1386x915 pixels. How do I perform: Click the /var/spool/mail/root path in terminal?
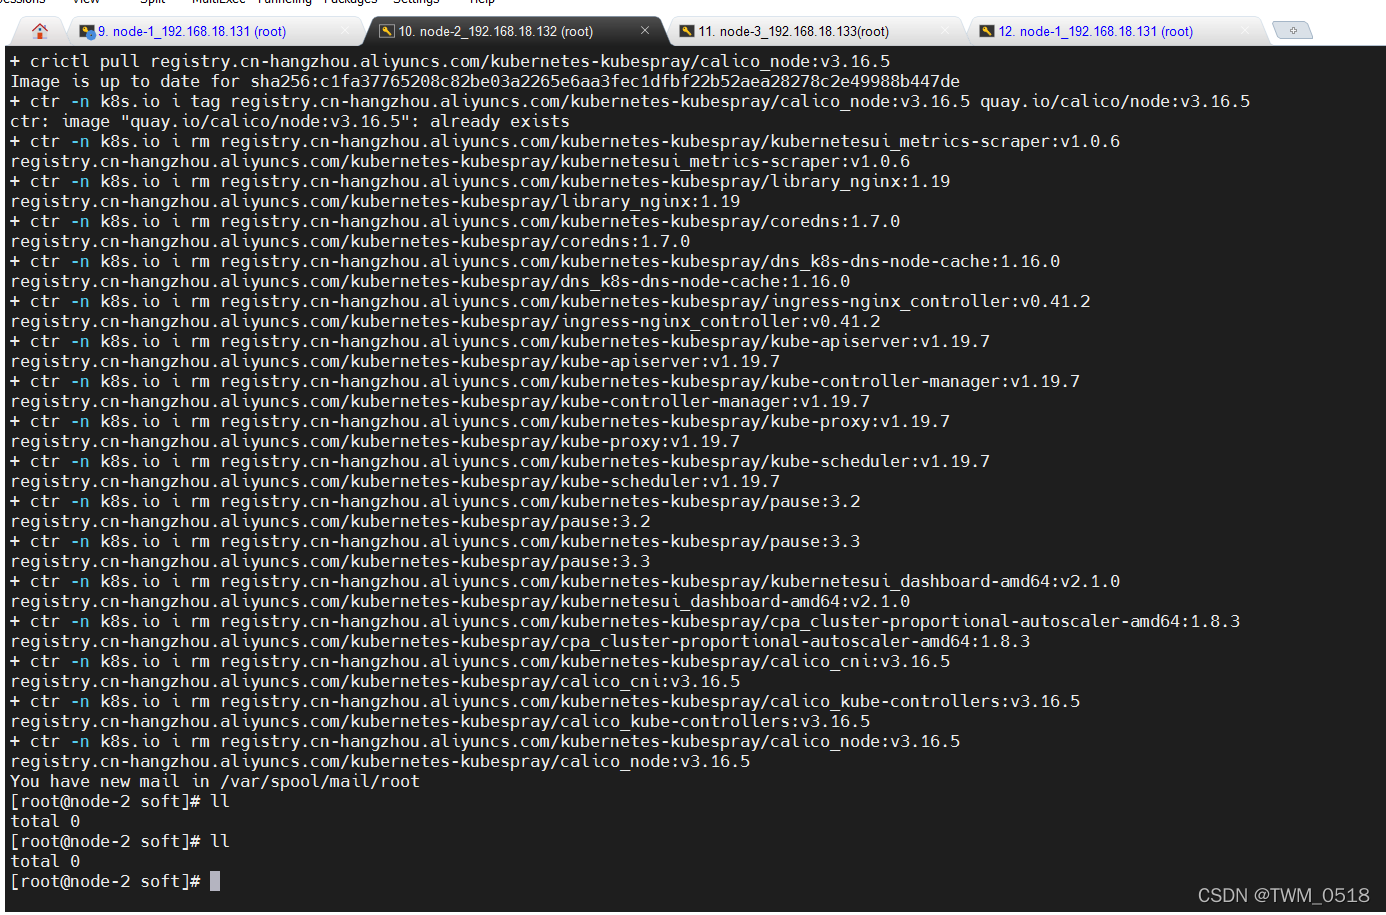[x=320, y=781]
